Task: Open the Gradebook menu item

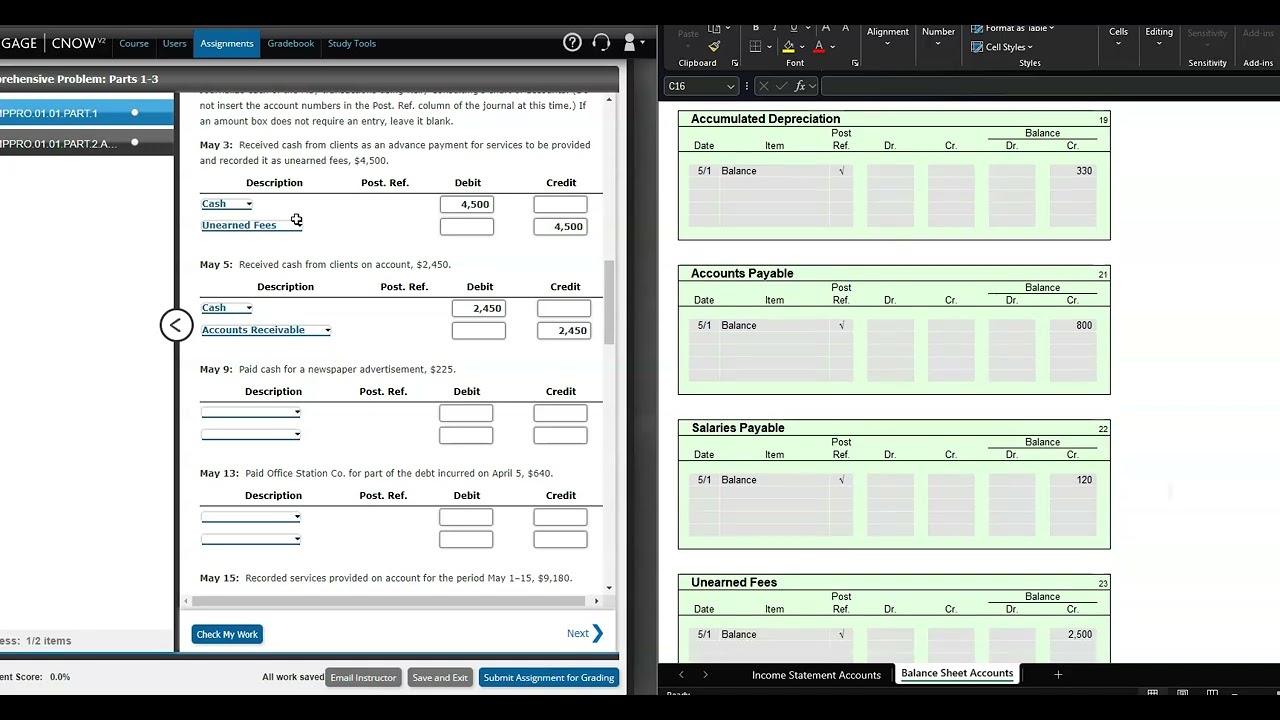Action: point(290,44)
